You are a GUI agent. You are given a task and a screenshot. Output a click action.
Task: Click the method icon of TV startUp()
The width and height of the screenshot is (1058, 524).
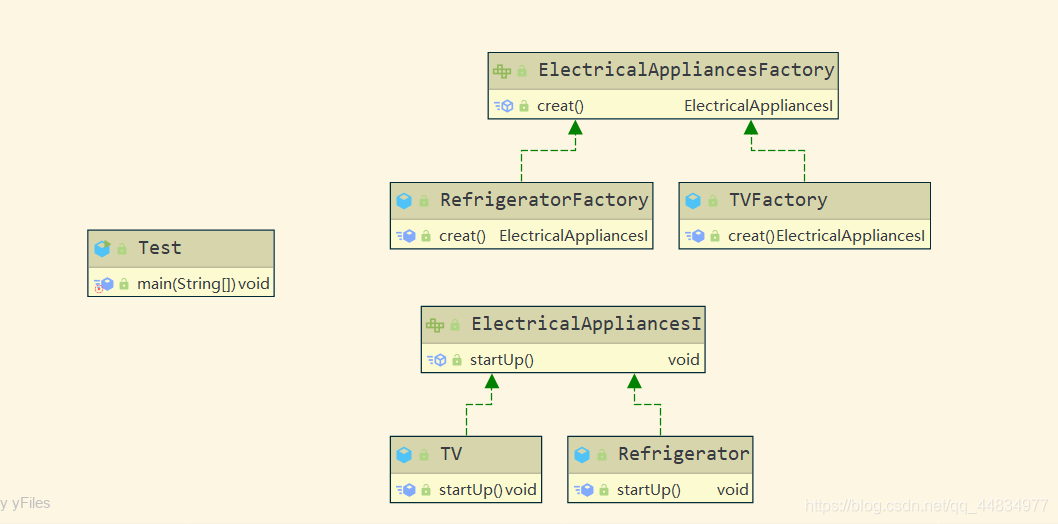(x=406, y=490)
